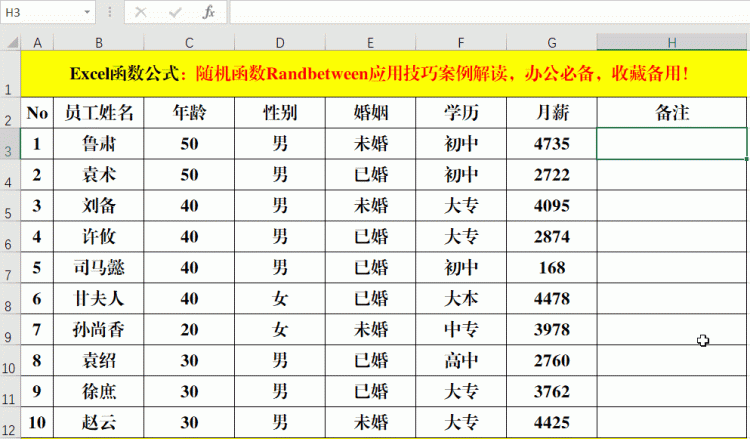Click the 学历 header cell

pos(461,112)
